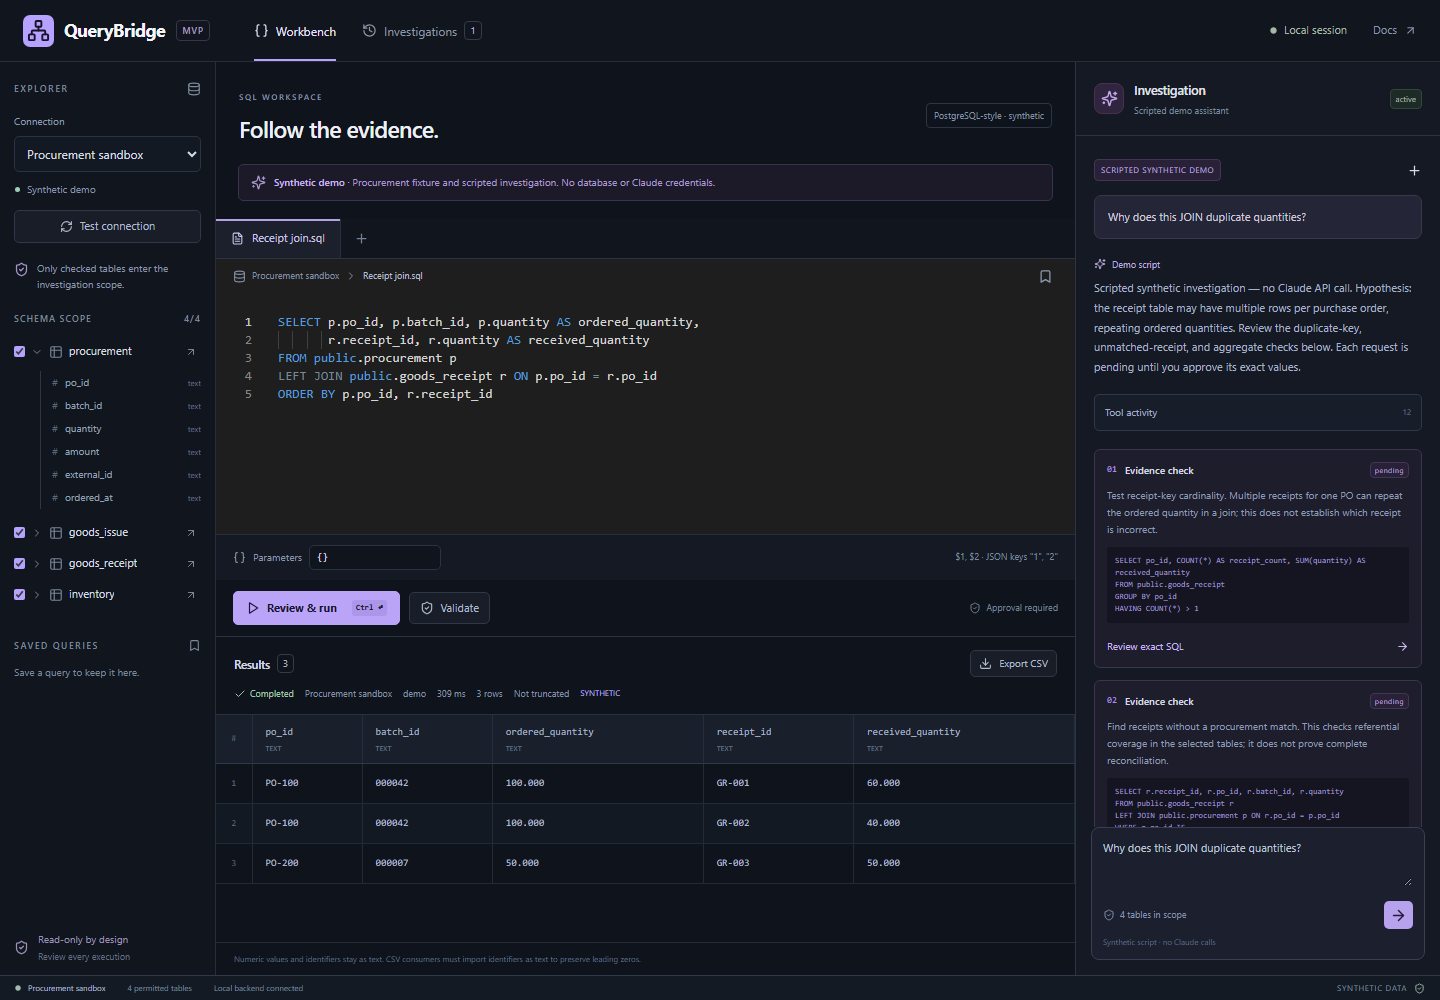Image resolution: width=1440 pixels, height=1000 pixels.
Task: Open Review exact SQL arrow for check 01
Action: point(1402,647)
